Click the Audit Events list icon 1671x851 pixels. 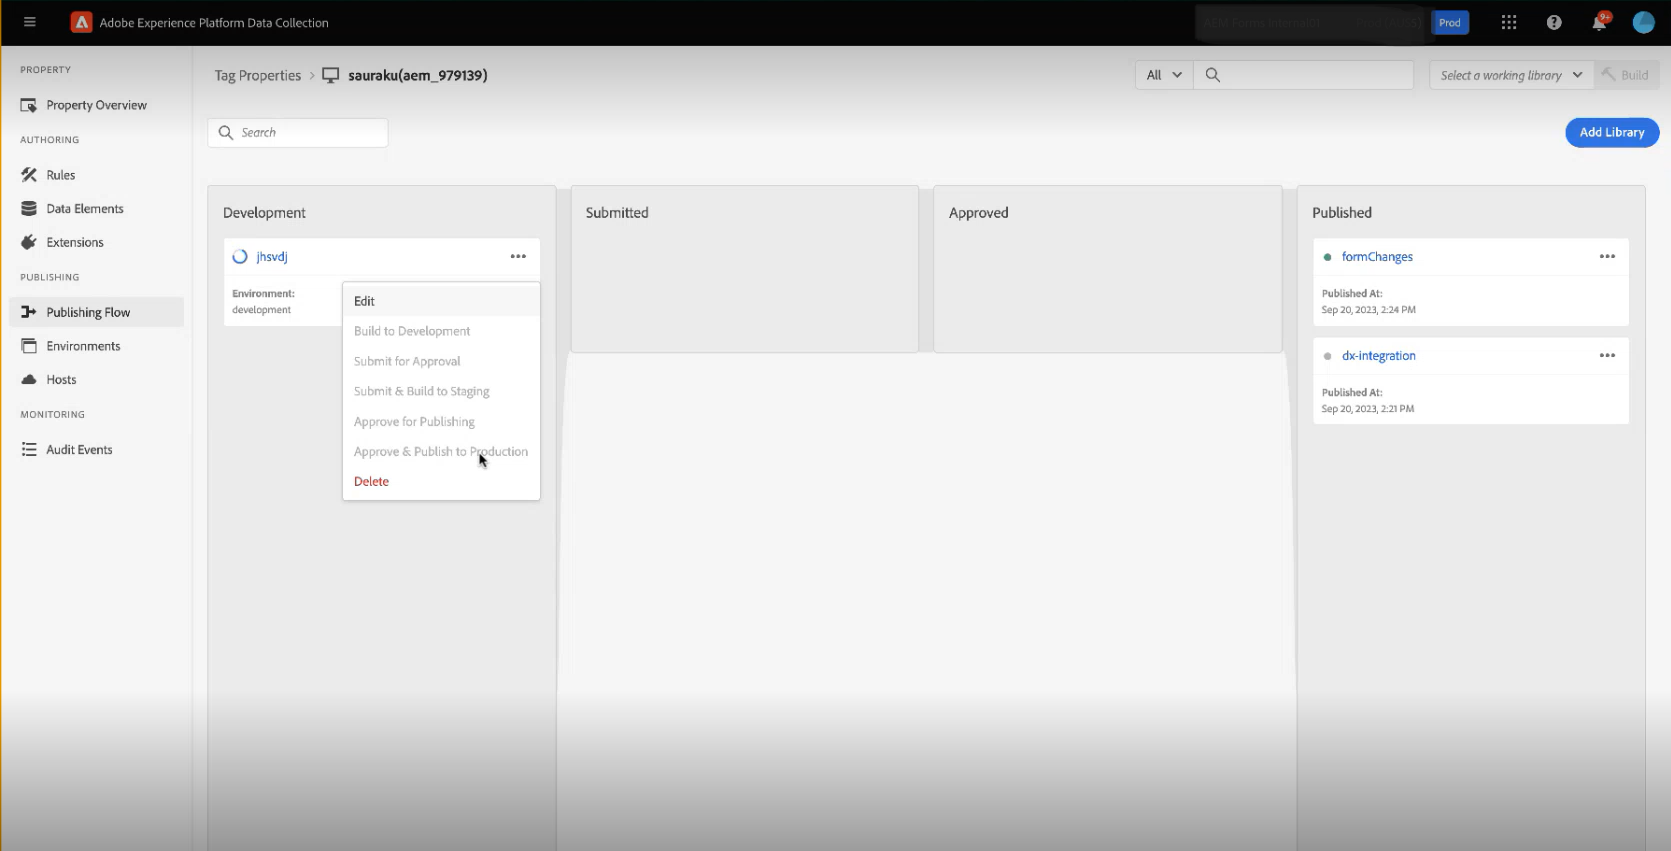point(29,450)
